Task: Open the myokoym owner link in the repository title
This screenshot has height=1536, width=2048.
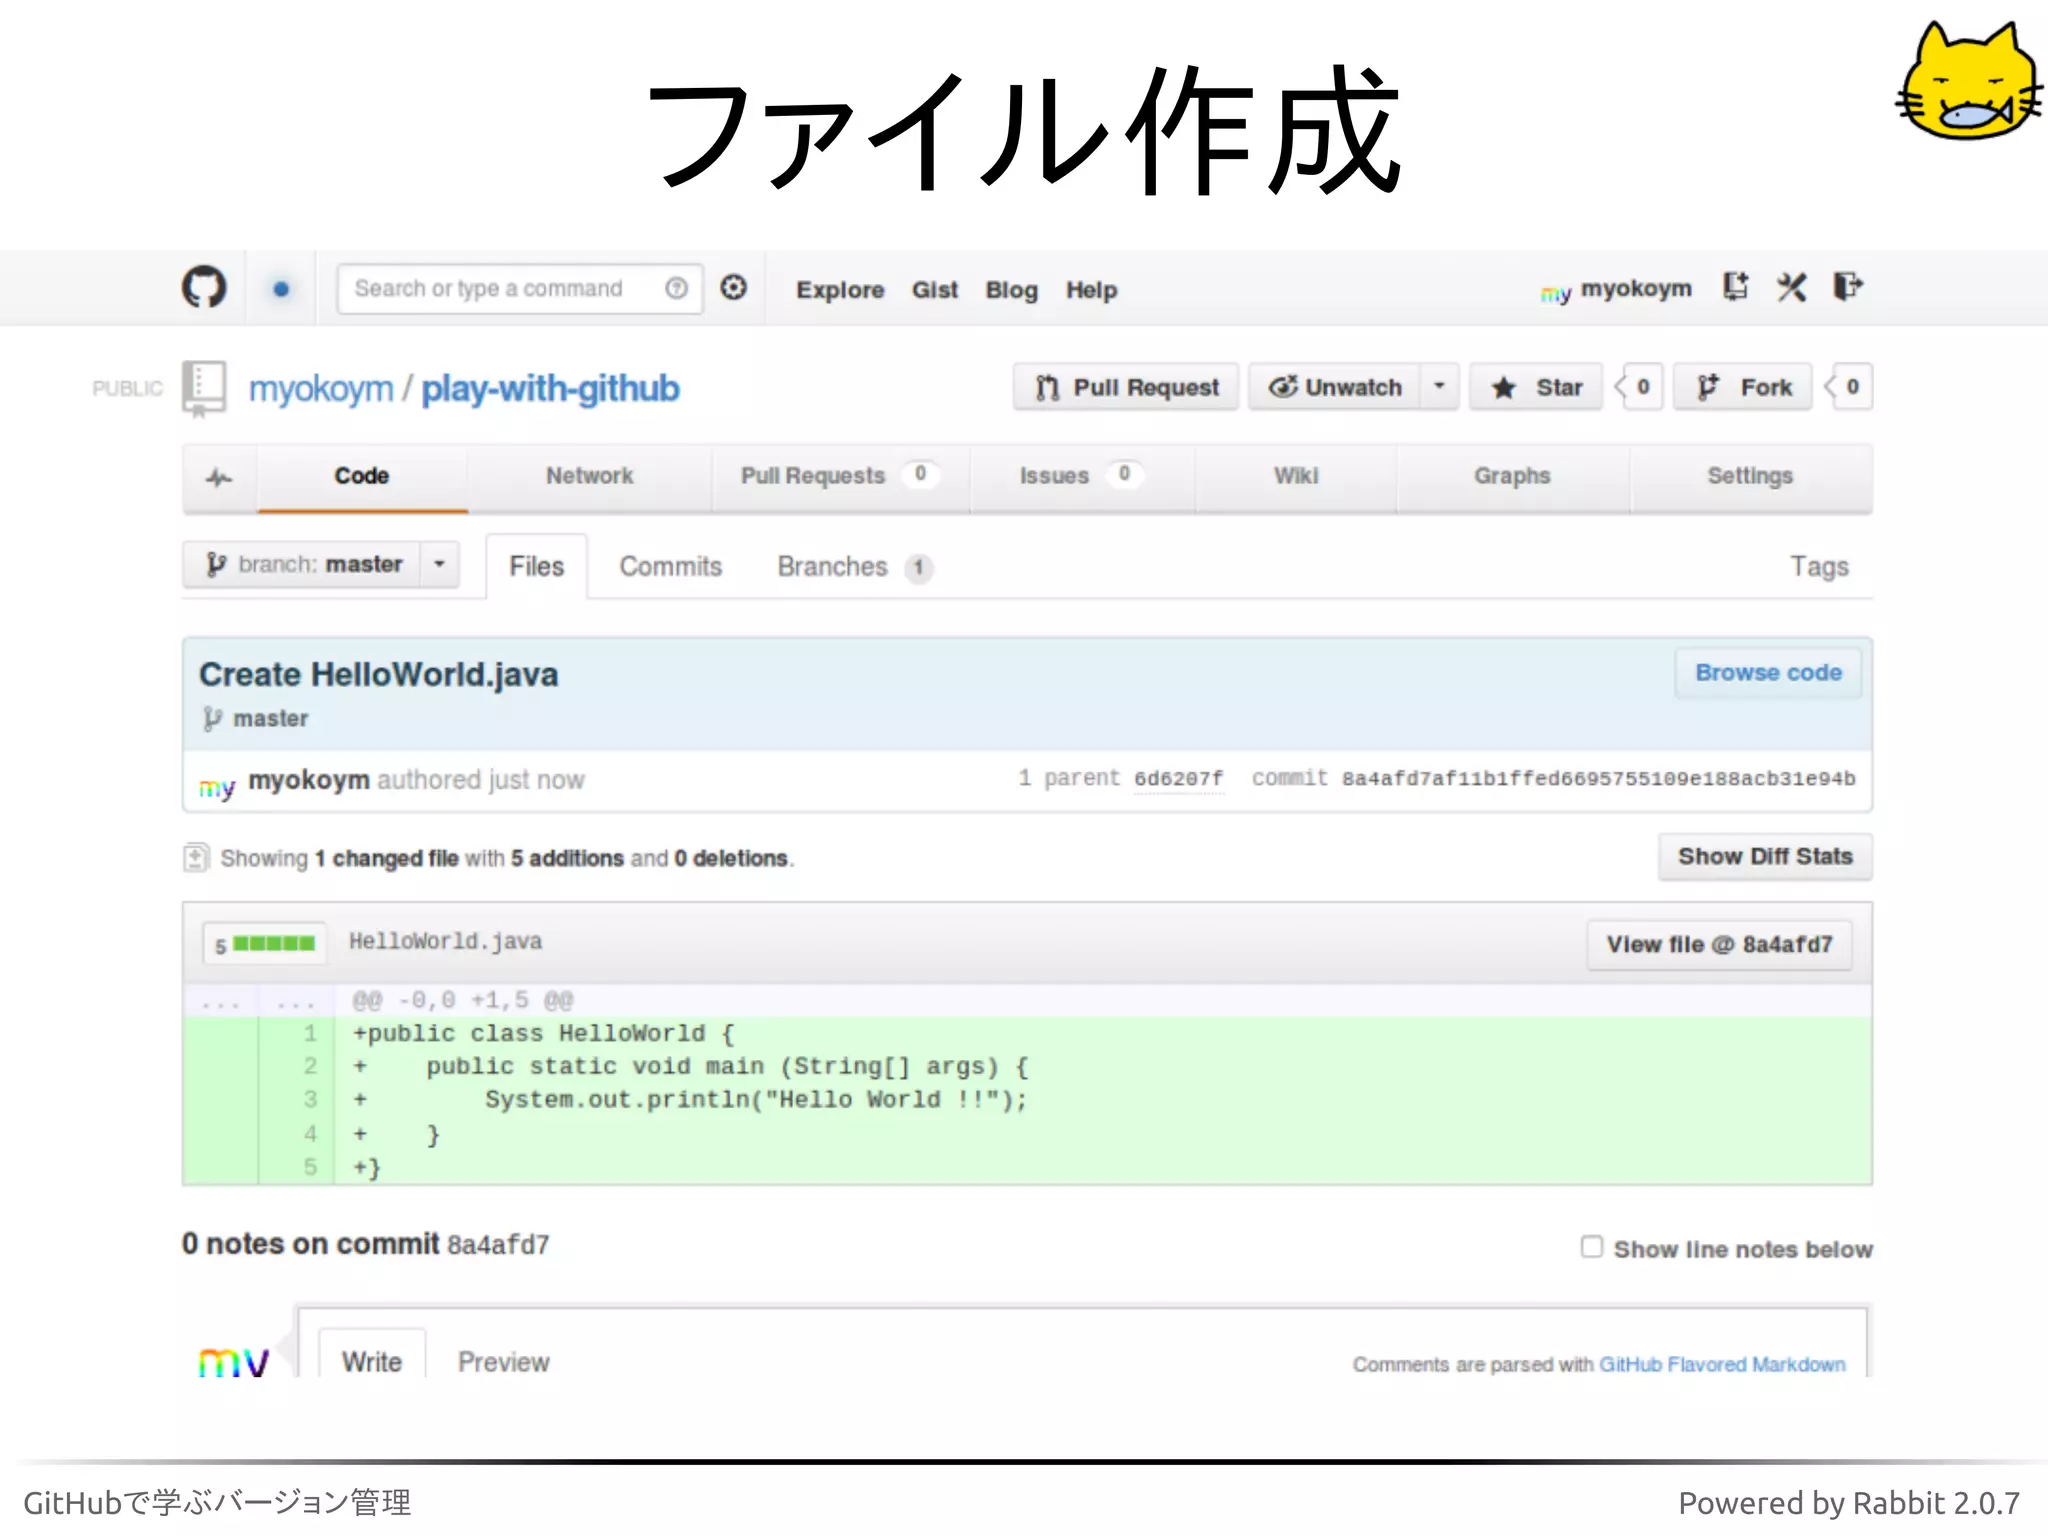Action: pos(321,389)
